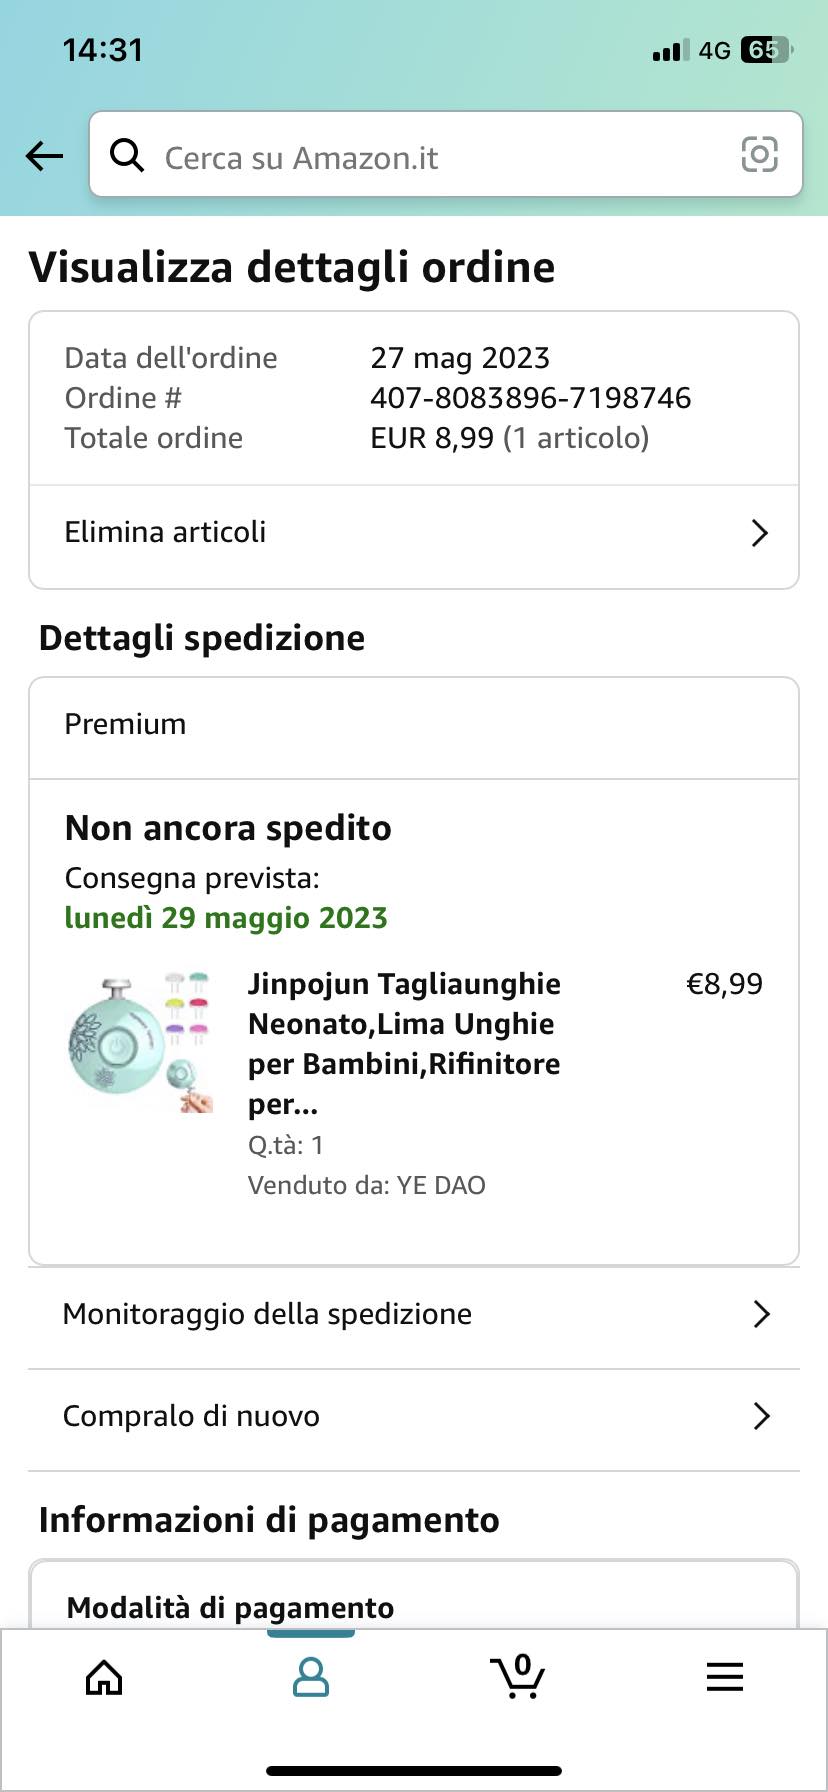This screenshot has height=1792, width=828.
Task: Open the hamburger menu tab
Action: 724,1677
